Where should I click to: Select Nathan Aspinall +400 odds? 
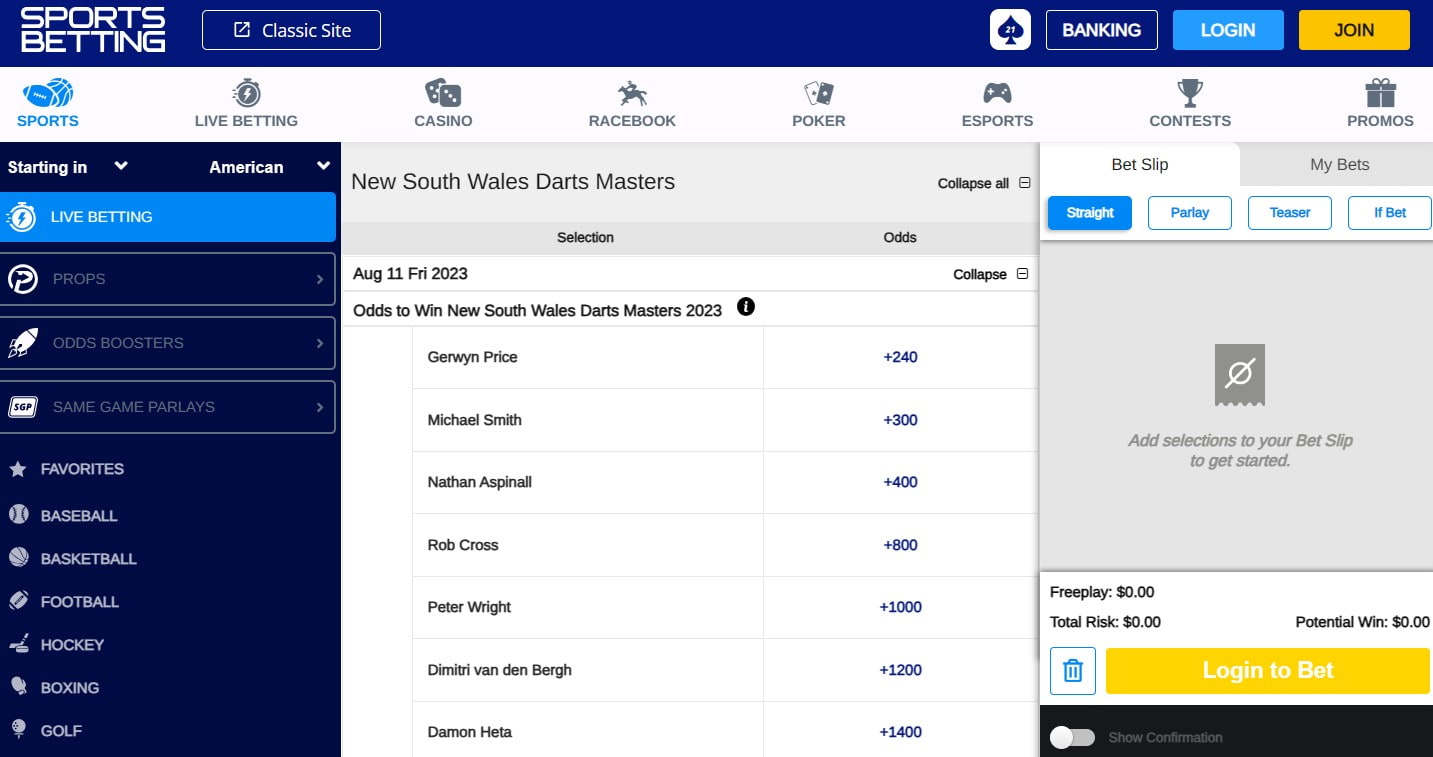point(900,482)
